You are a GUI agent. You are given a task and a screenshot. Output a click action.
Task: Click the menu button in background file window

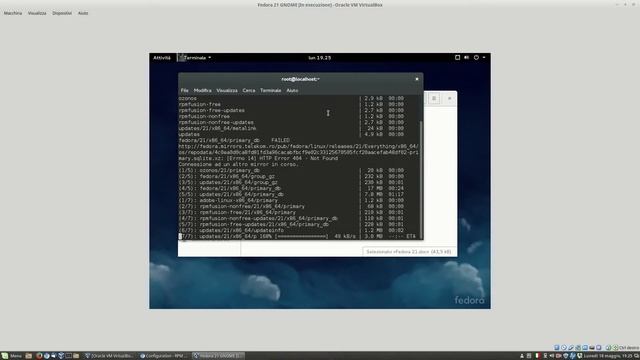[434, 98]
